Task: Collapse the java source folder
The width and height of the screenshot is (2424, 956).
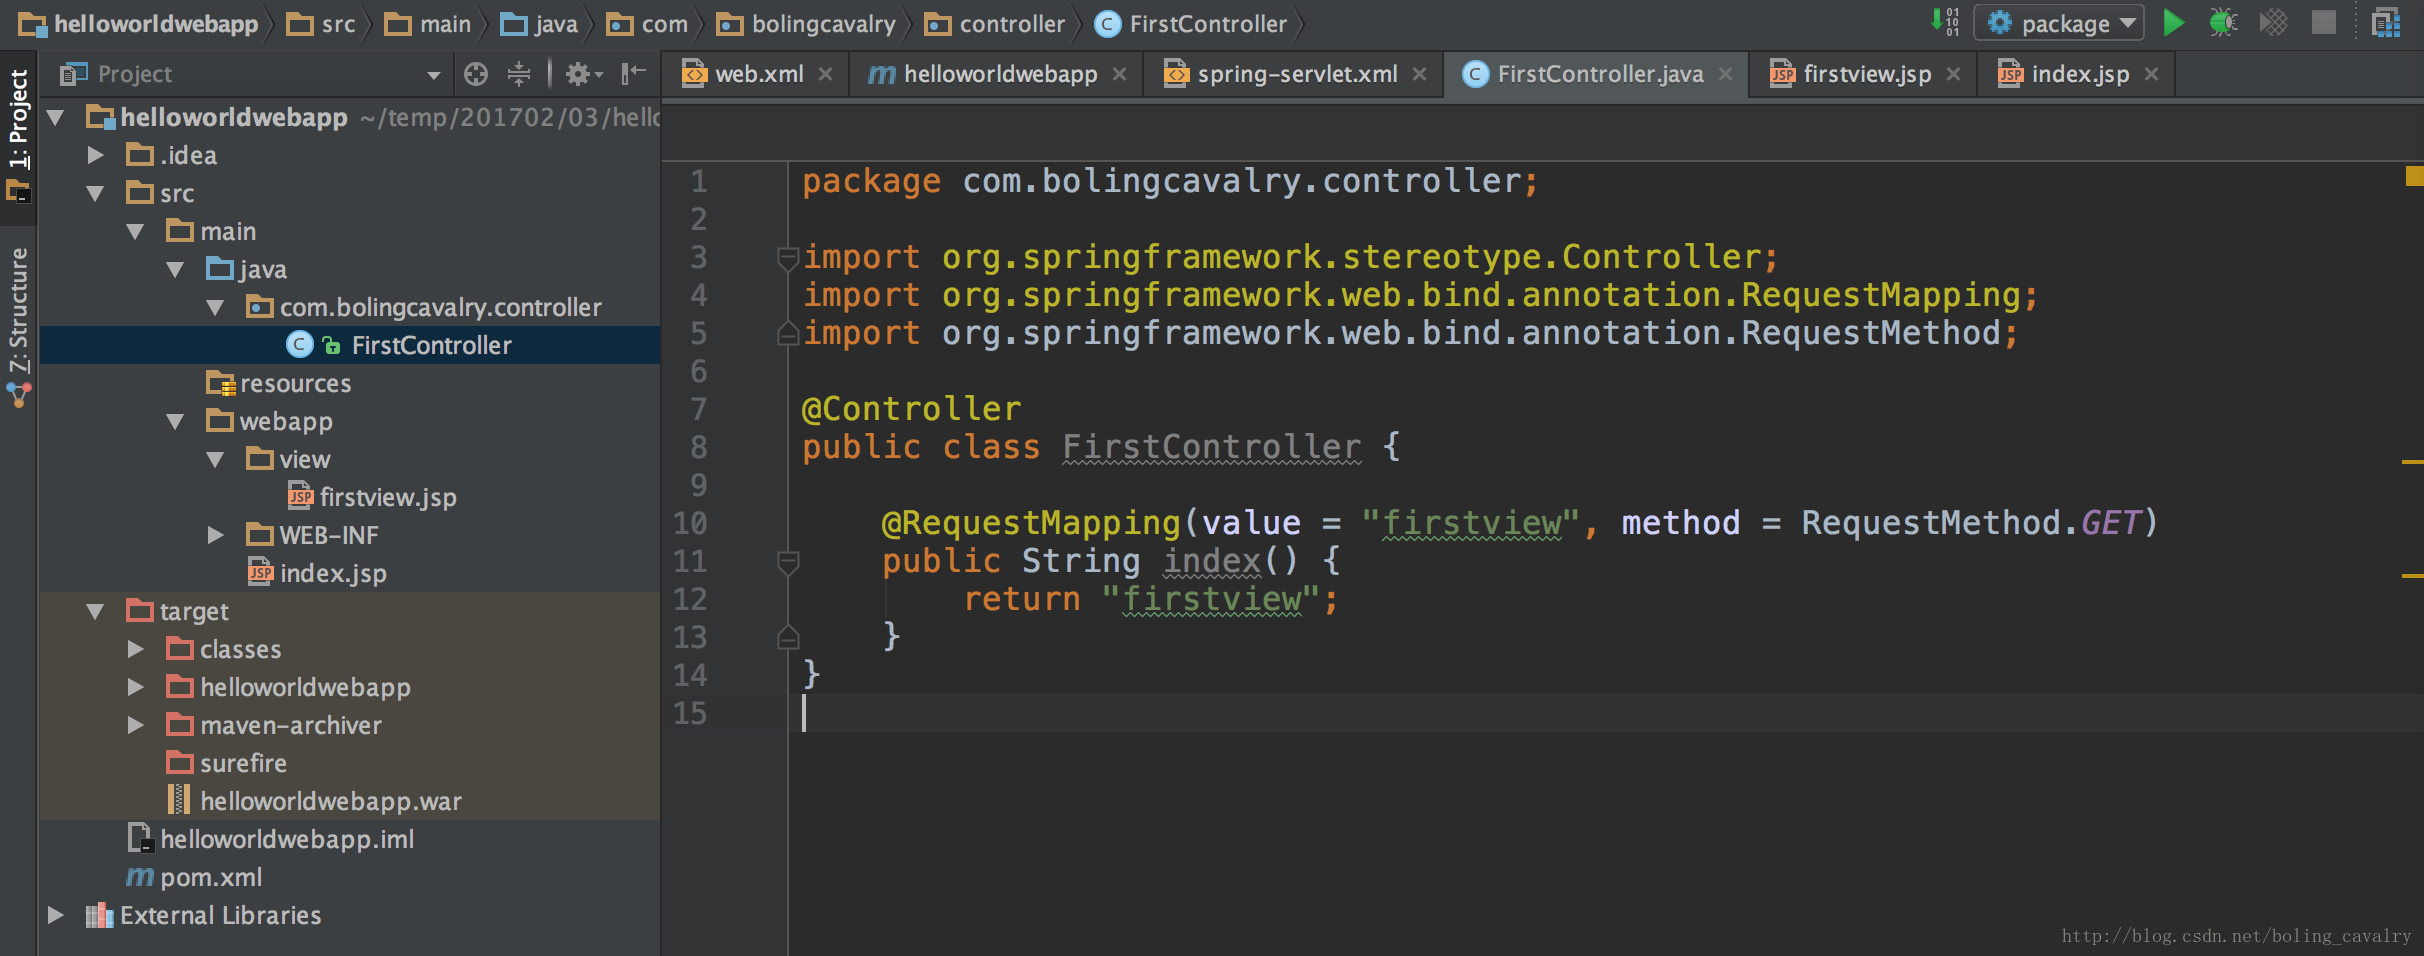Action: point(176,269)
